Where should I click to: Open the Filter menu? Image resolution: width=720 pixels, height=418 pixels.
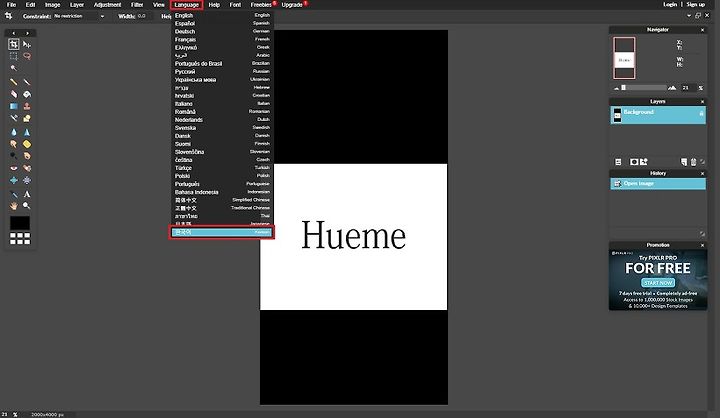[137, 5]
